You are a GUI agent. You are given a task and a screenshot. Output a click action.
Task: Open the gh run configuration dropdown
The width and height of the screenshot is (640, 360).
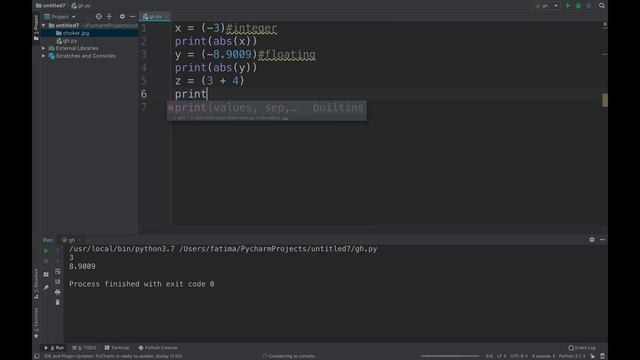[x=546, y=6]
